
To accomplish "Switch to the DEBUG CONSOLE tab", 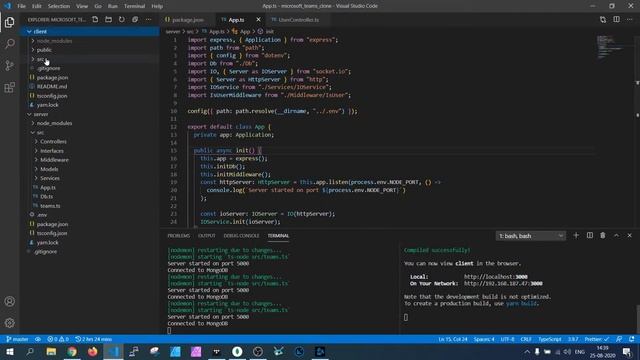I will (x=241, y=236).
